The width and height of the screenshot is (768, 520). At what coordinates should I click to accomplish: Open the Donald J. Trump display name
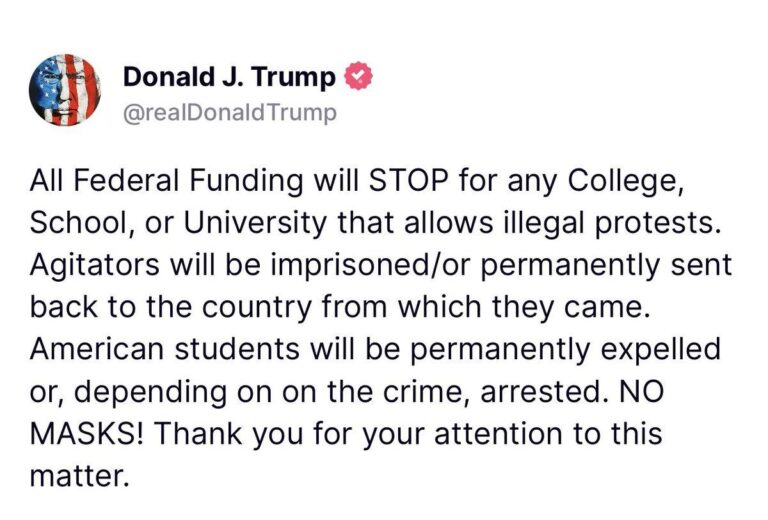(x=229, y=77)
